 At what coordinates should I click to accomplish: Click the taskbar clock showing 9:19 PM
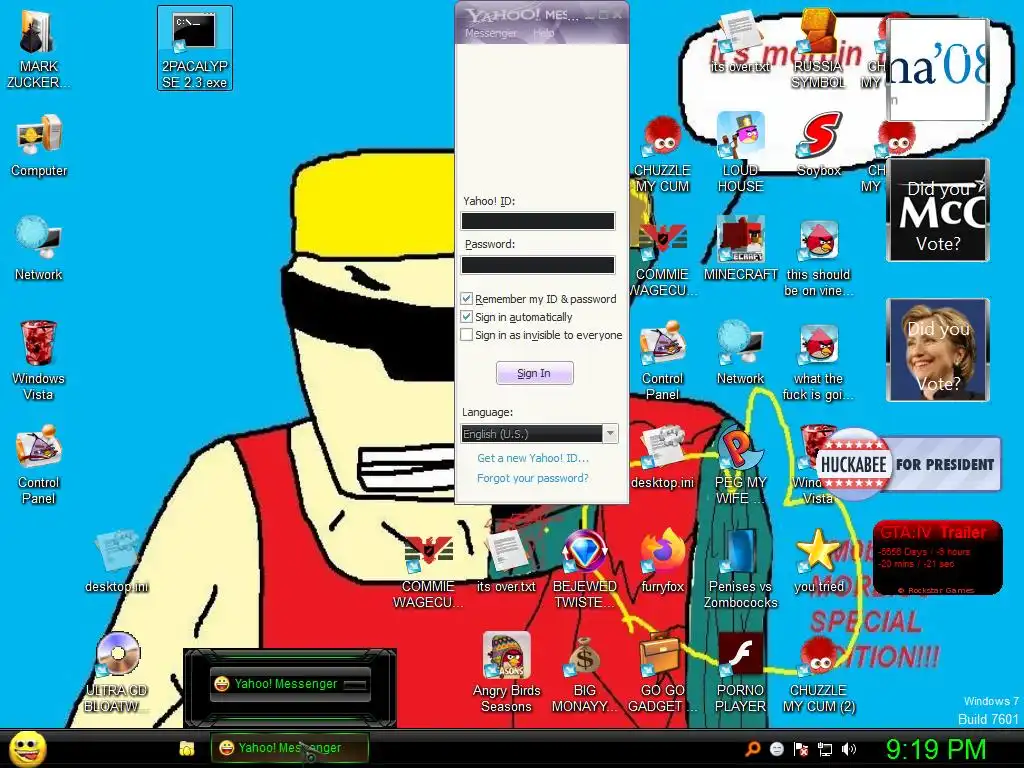click(935, 749)
